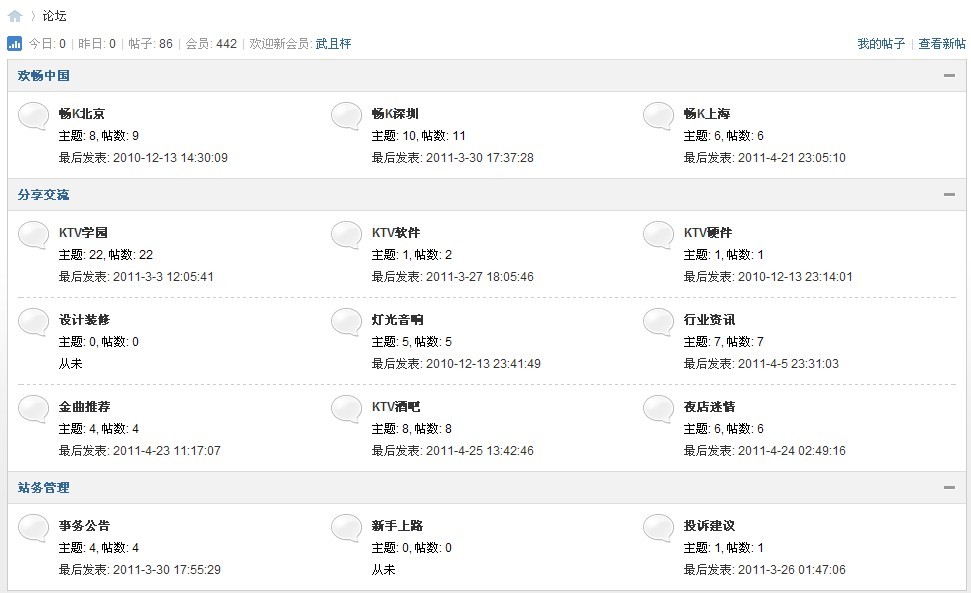Click the home icon in breadcrumb
This screenshot has height=593, width=971.
(15, 16)
